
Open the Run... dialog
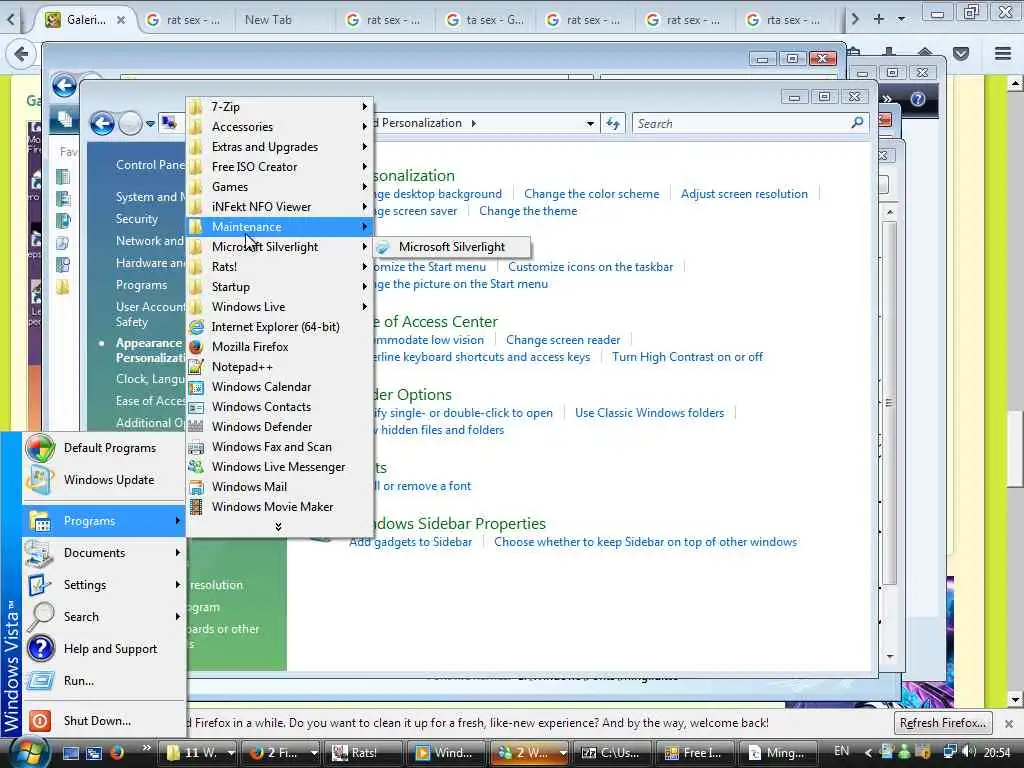[x=104, y=681]
